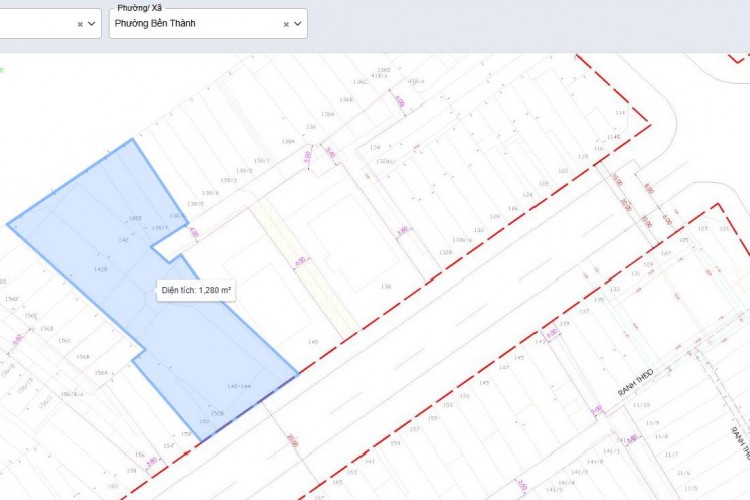Click parcel number 138 on the map
The height and width of the screenshot is (500, 750).
(x=384, y=286)
